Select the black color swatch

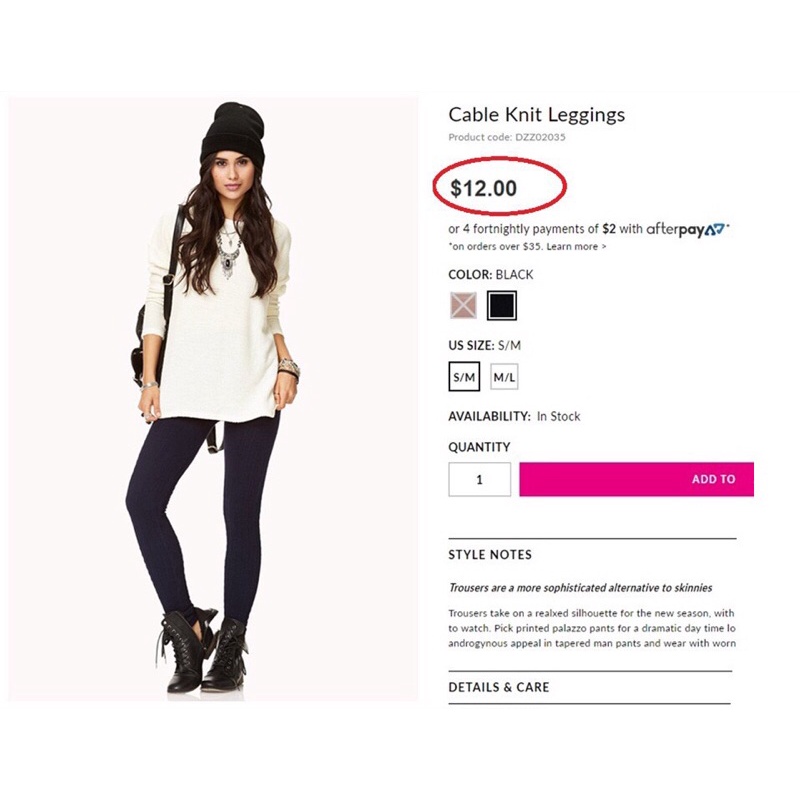point(502,306)
